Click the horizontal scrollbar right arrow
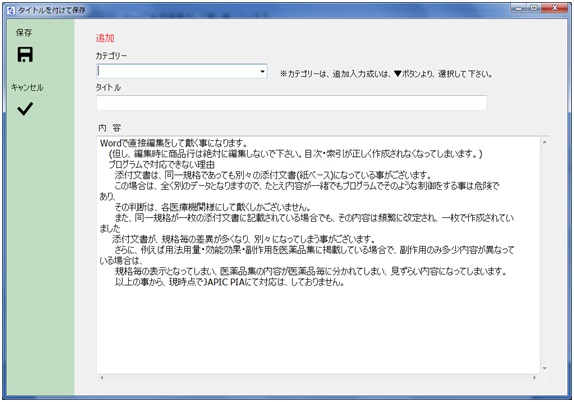 535,377
